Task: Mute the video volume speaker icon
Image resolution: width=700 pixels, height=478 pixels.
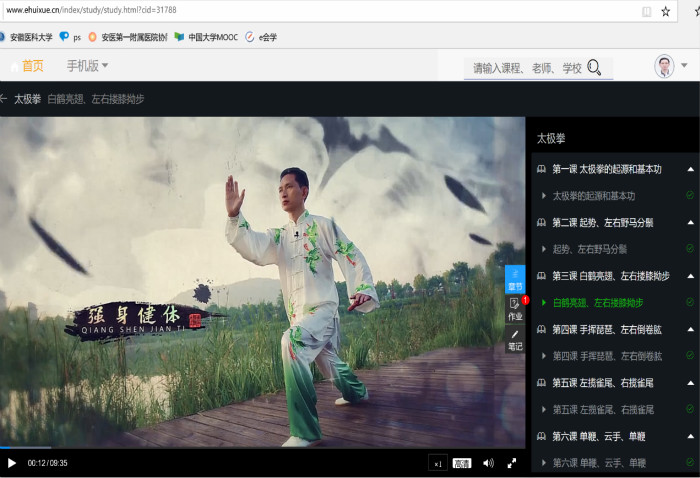Action: [x=488, y=463]
